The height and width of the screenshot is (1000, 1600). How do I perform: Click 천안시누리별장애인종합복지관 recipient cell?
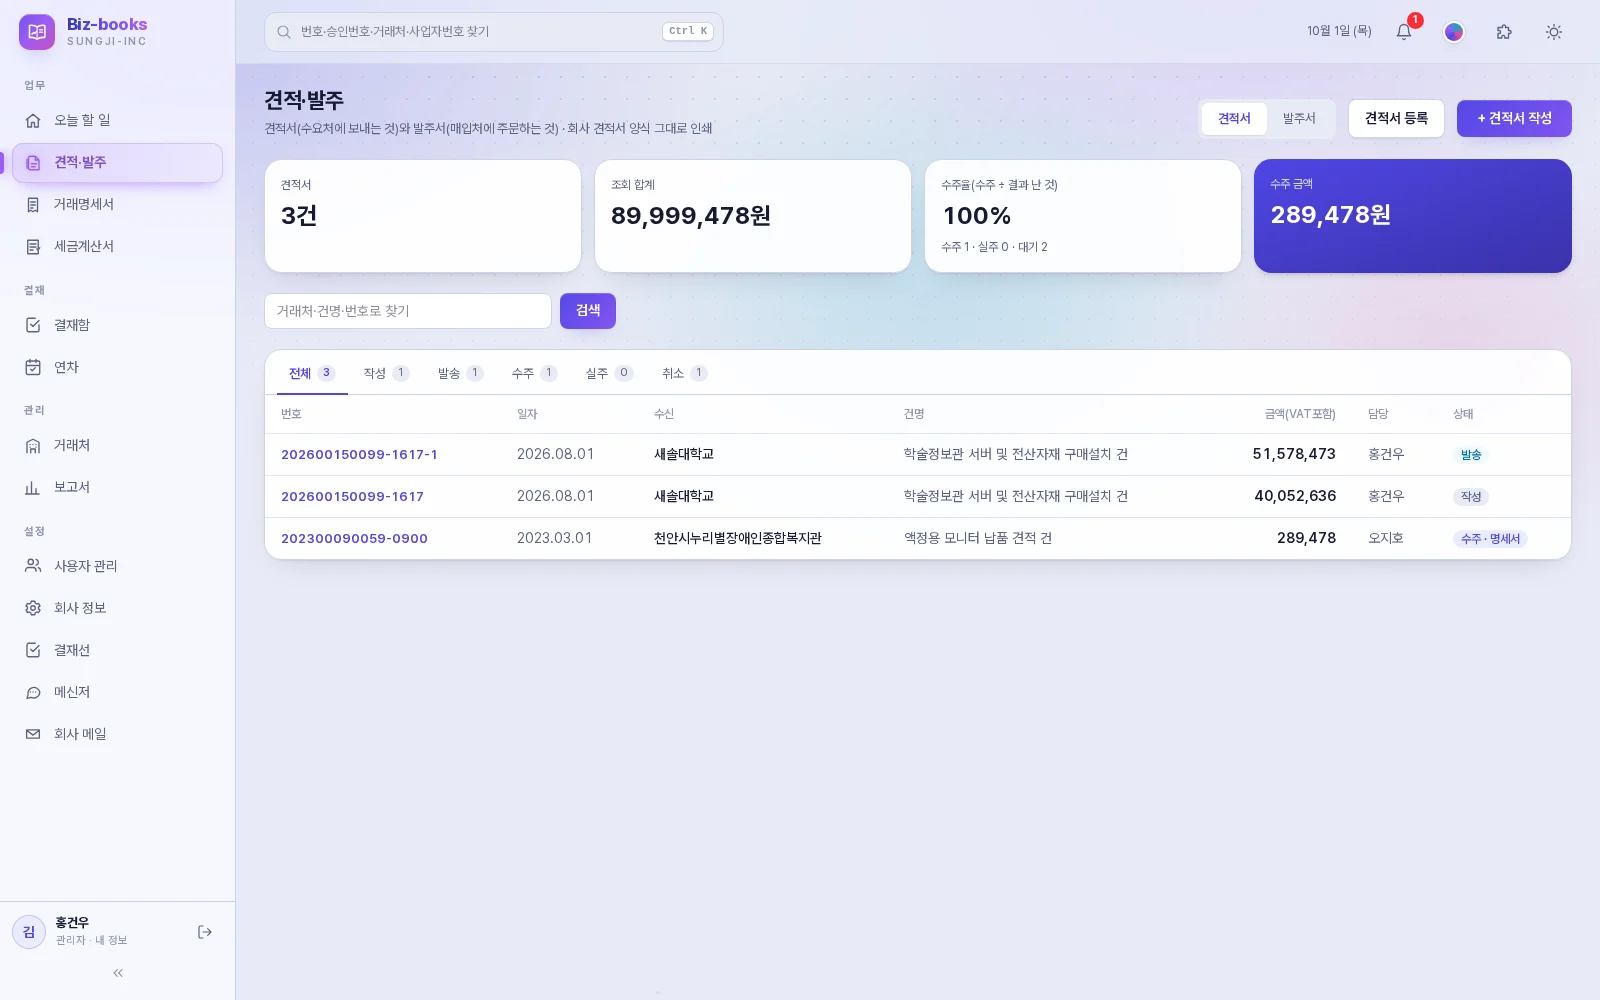click(x=738, y=538)
